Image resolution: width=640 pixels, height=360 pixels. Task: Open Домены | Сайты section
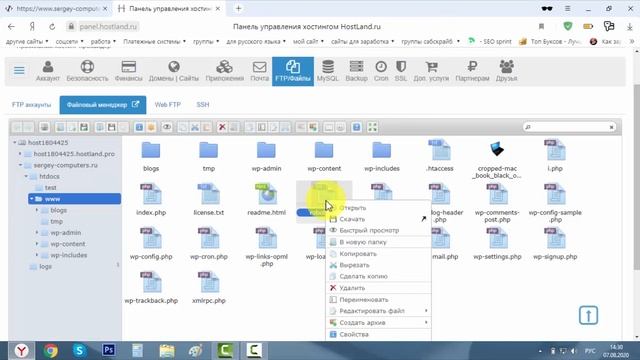(174, 71)
